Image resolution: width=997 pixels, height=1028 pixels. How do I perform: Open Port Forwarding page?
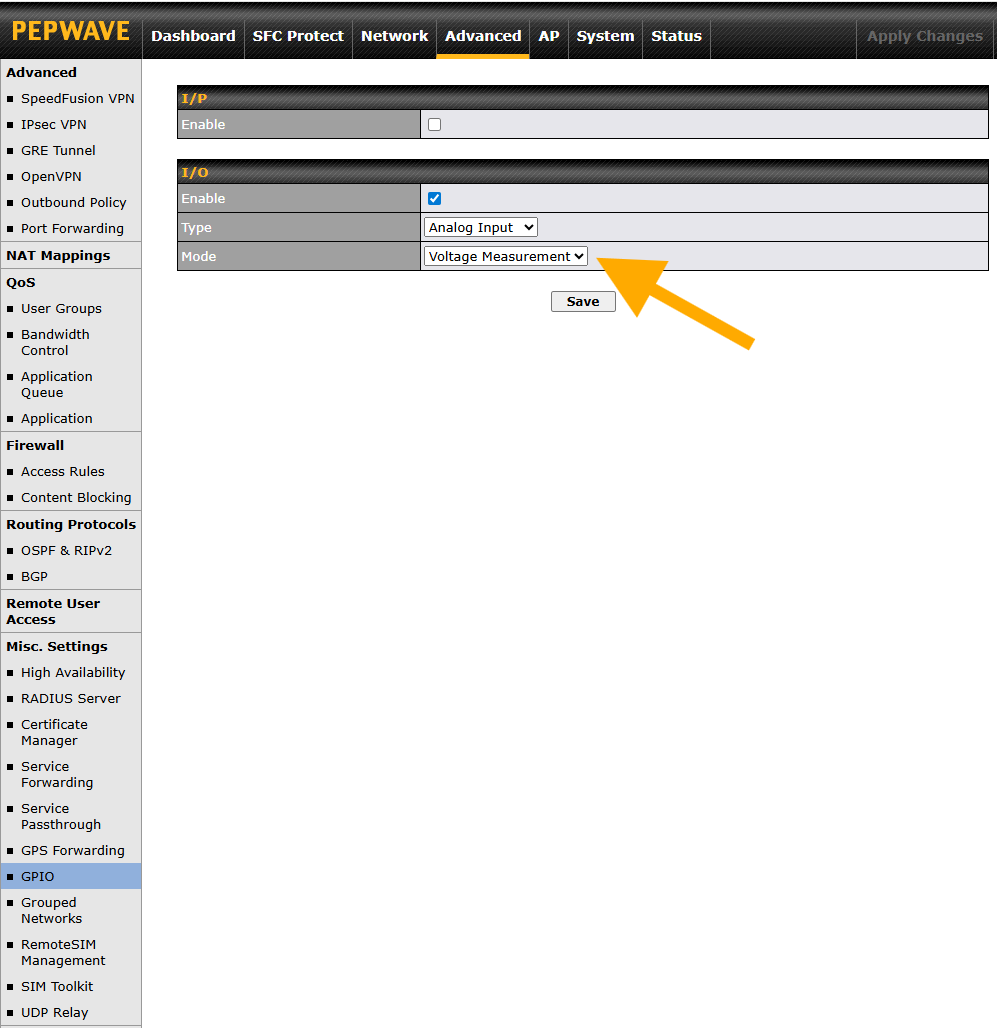[x=72, y=229]
